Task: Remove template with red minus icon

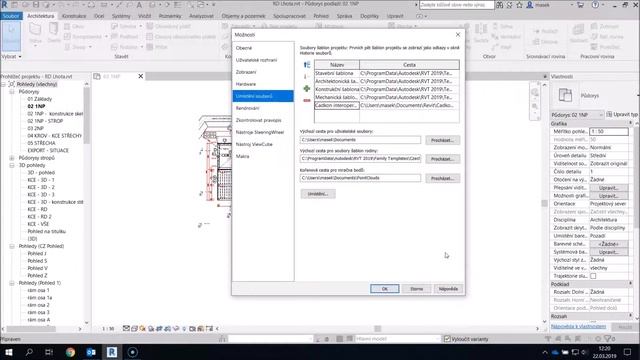Action: (307, 100)
